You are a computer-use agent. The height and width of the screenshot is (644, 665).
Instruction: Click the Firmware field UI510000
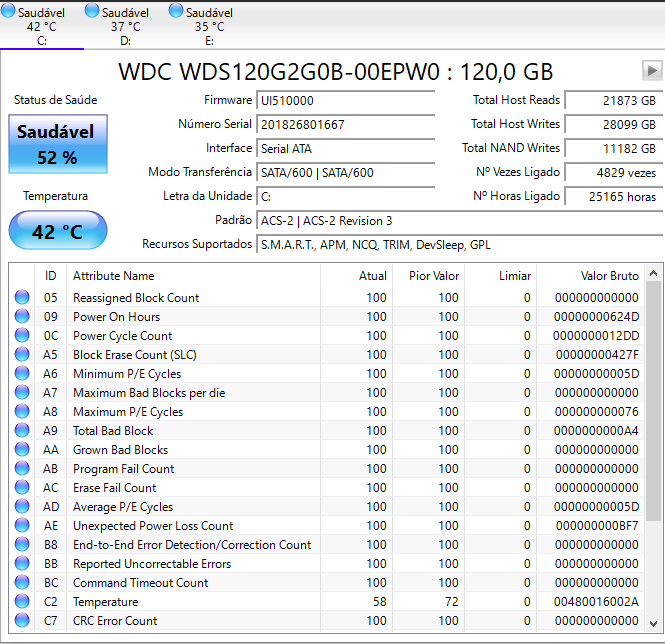[x=346, y=101]
